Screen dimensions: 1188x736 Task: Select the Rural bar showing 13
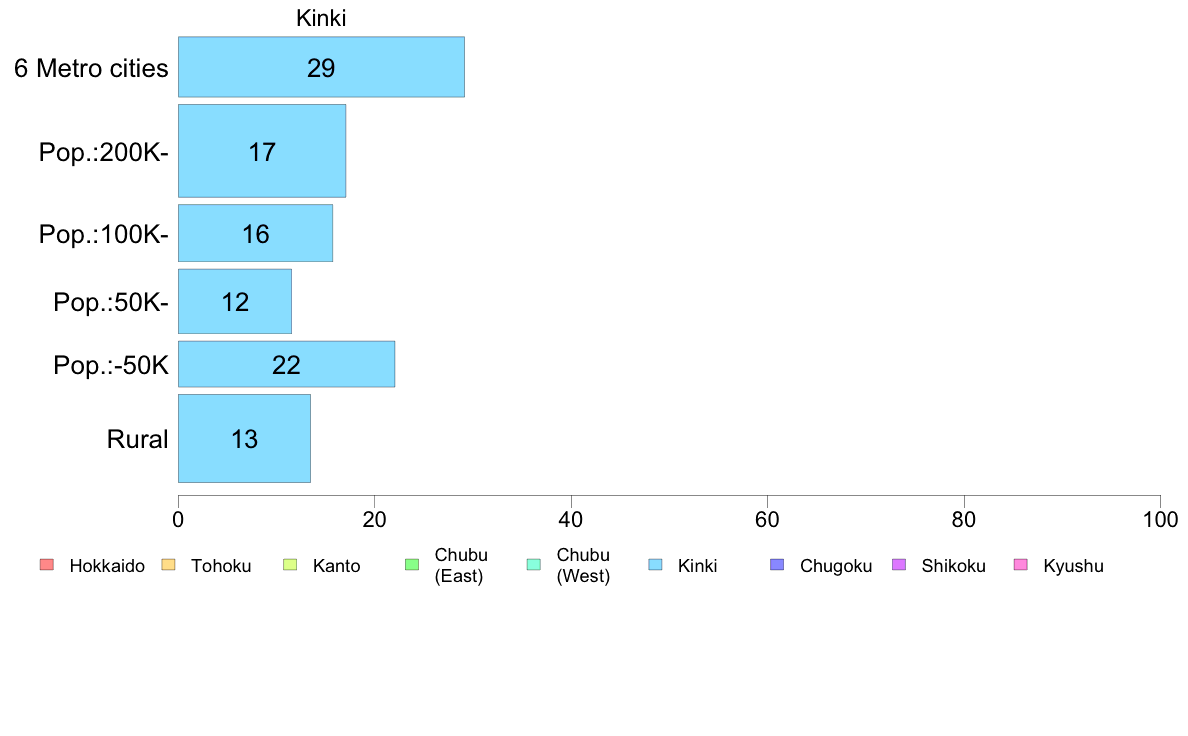coord(244,438)
